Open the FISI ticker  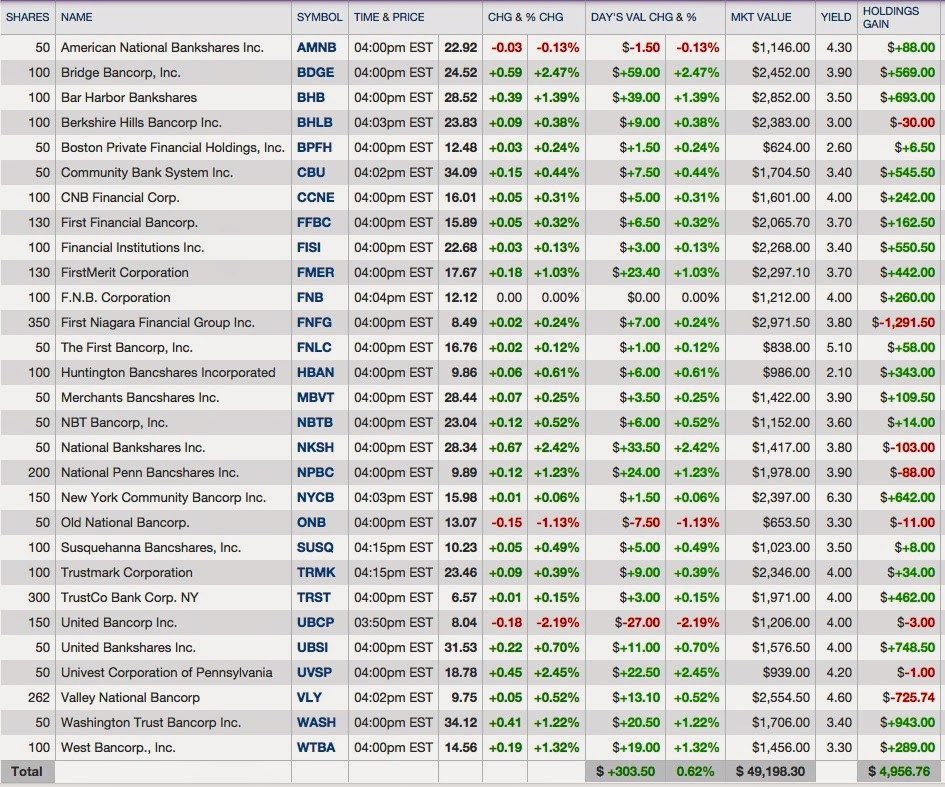(x=309, y=247)
